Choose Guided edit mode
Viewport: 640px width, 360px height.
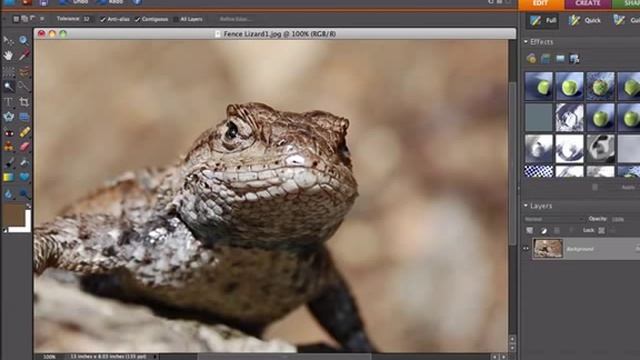(x=626, y=20)
